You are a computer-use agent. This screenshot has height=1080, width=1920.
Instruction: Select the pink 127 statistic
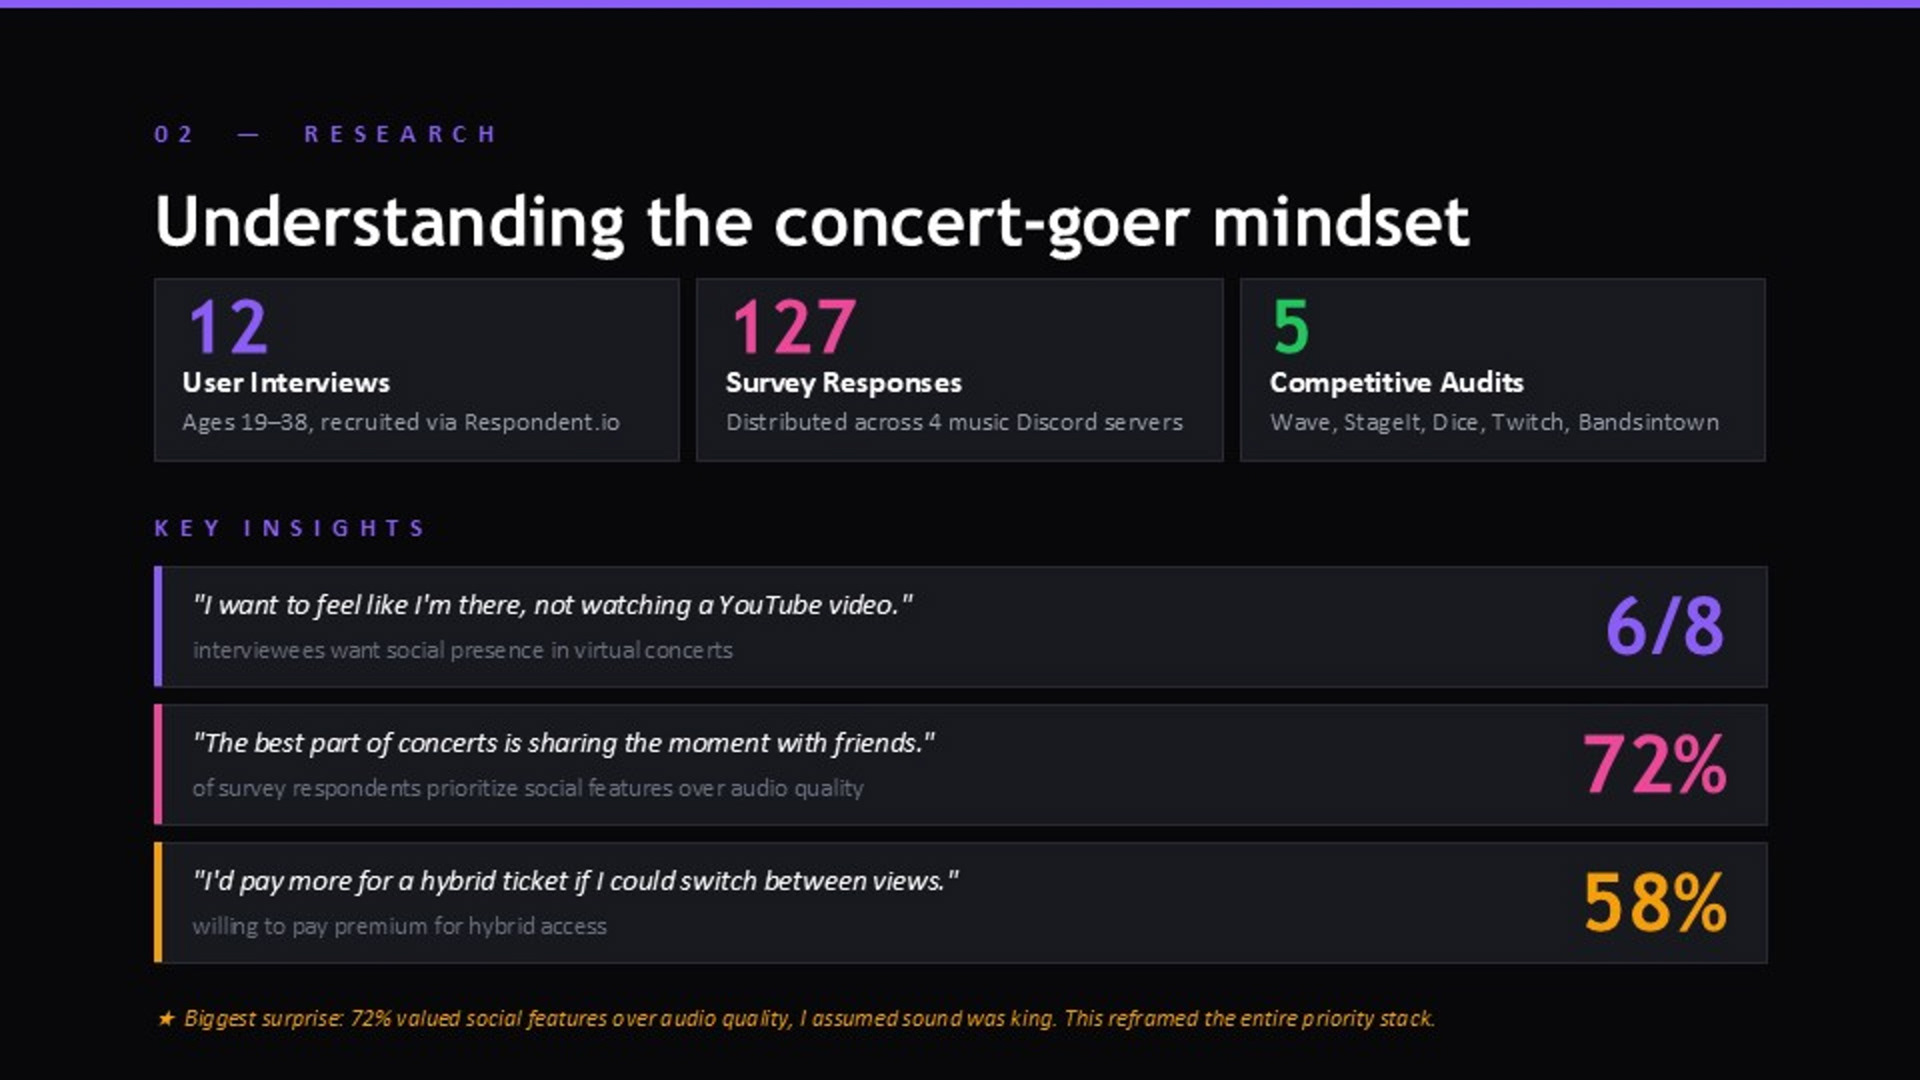793,327
